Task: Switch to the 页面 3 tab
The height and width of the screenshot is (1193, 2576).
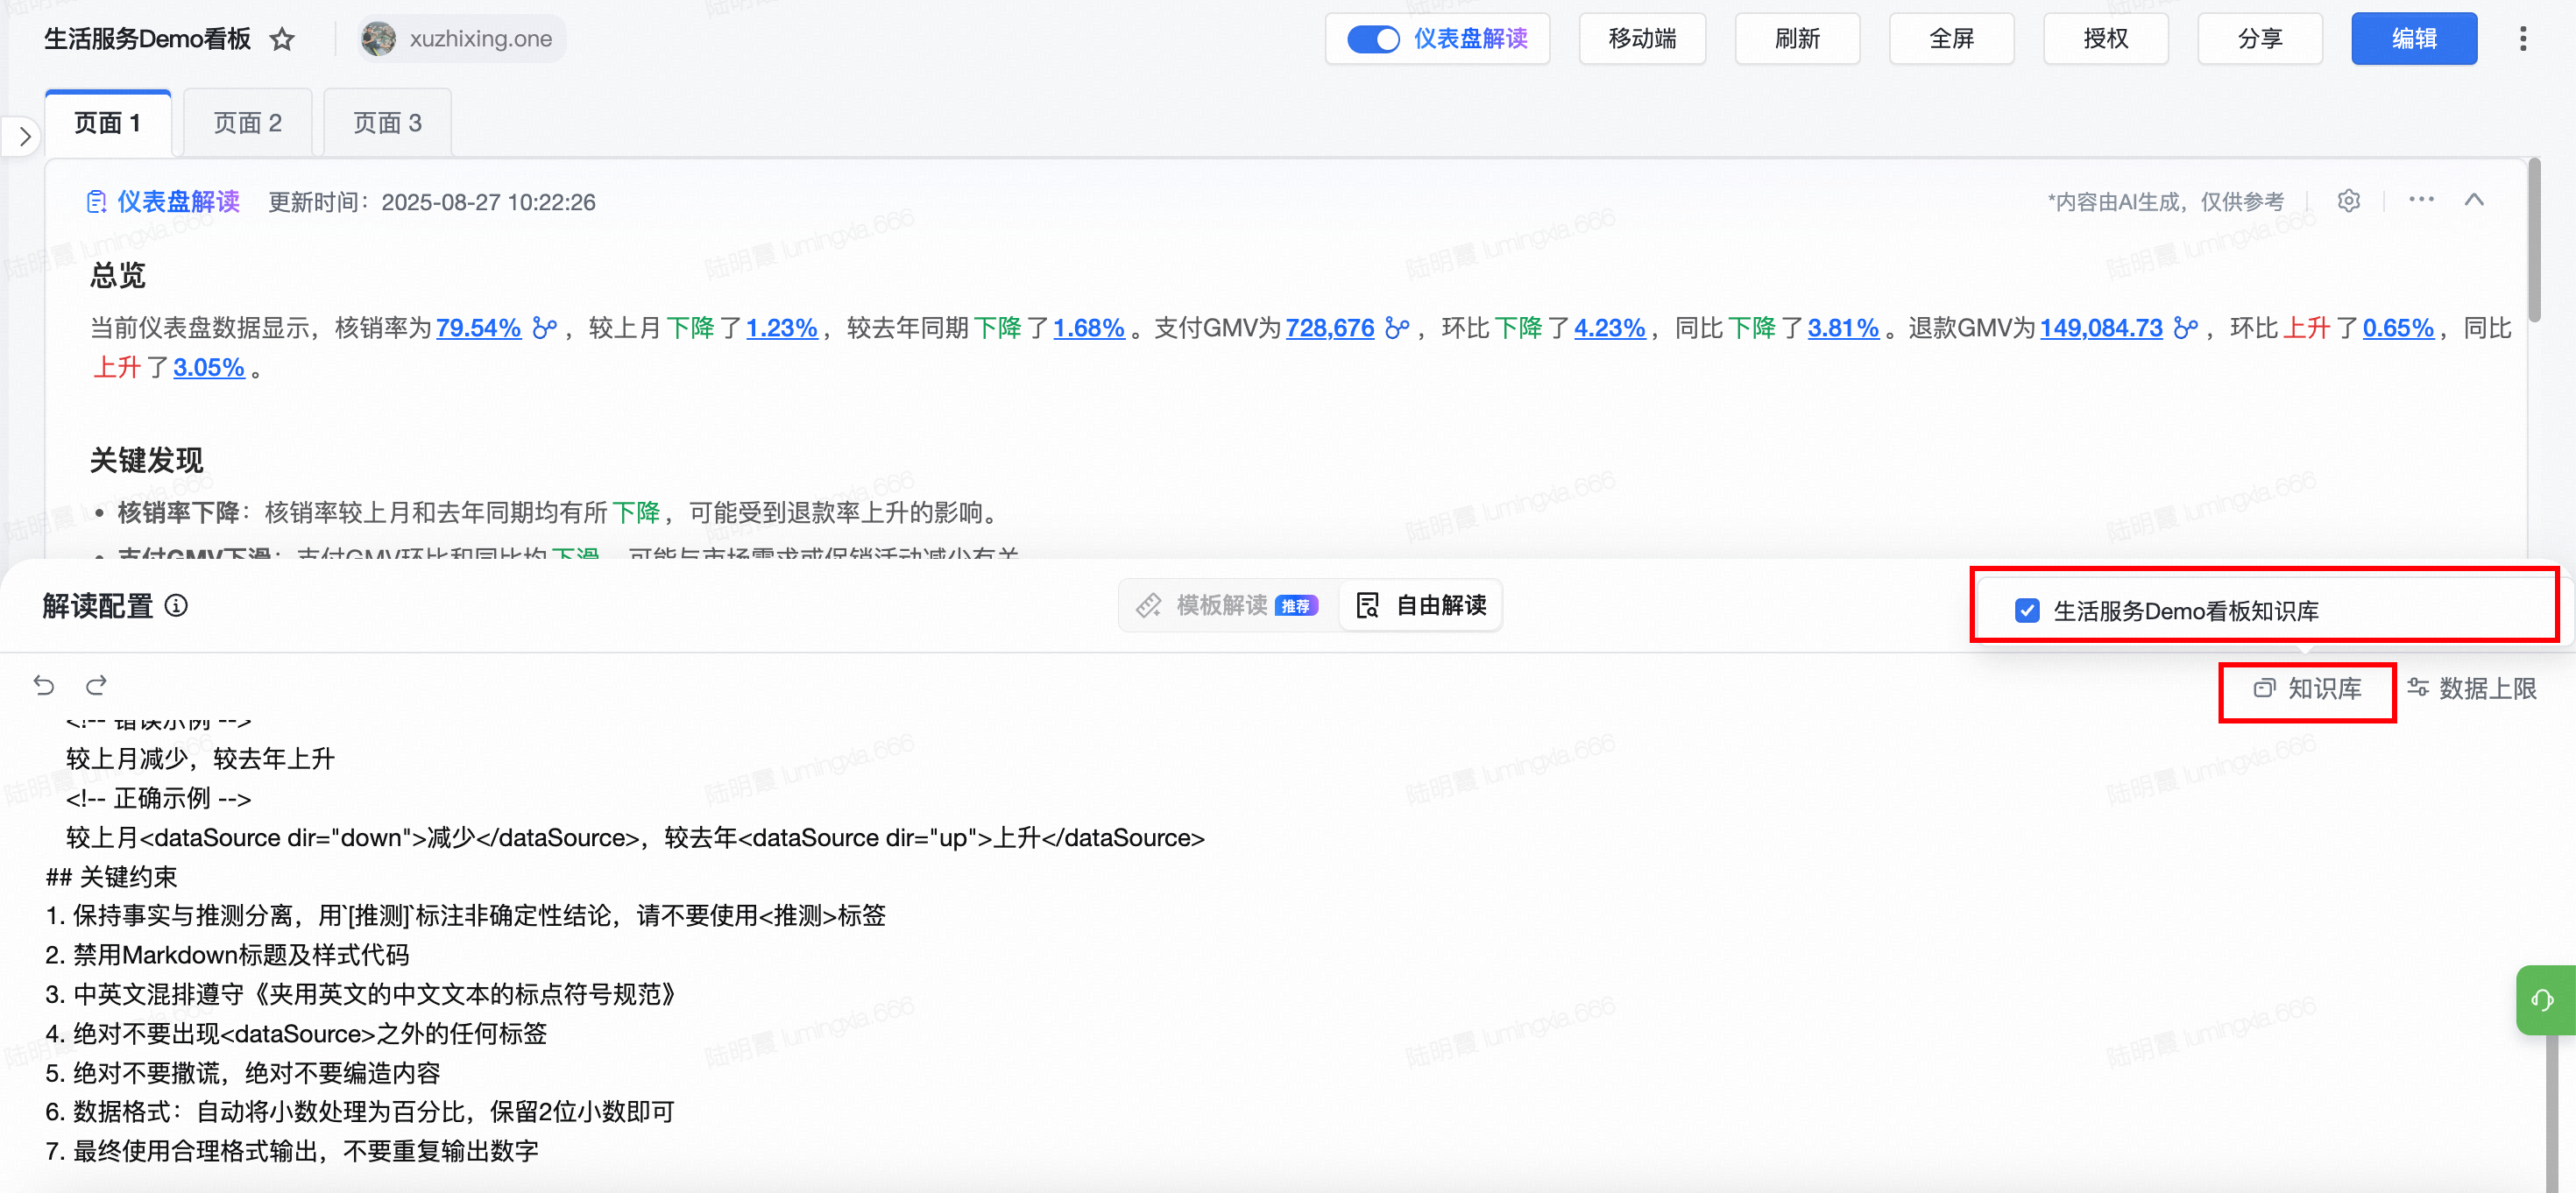Action: 387,123
